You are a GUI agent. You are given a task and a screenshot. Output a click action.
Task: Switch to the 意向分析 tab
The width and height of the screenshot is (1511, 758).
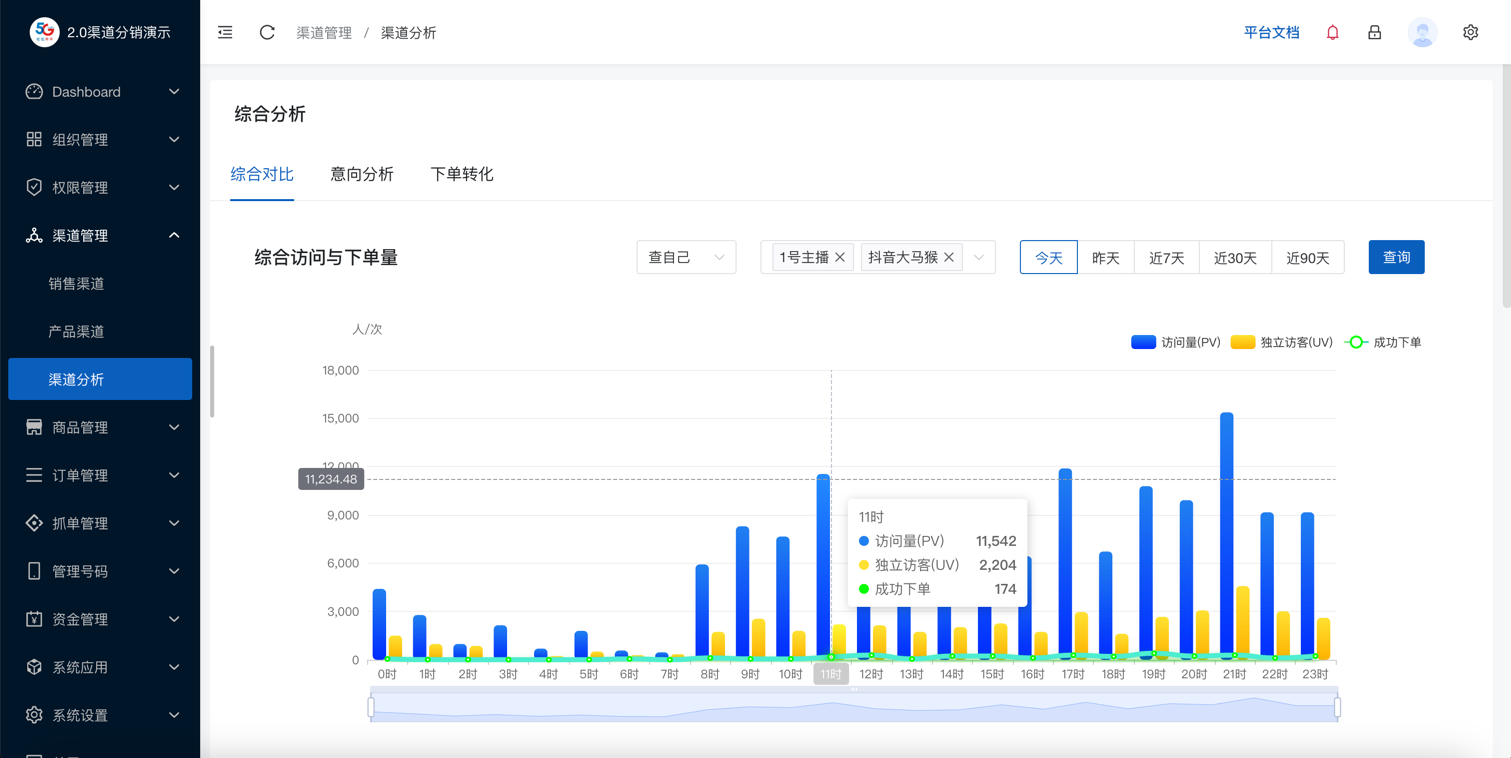(x=362, y=174)
